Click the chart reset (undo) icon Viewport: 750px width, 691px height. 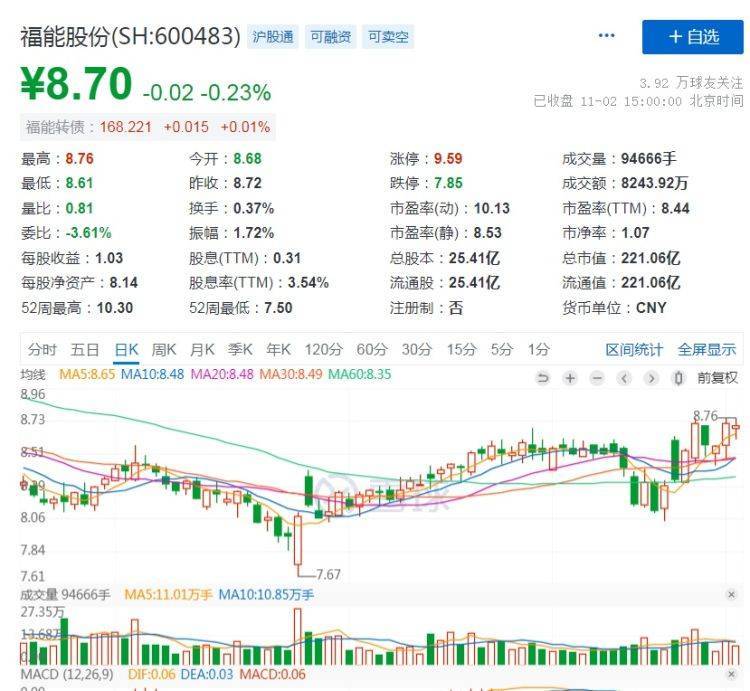click(543, 378)
